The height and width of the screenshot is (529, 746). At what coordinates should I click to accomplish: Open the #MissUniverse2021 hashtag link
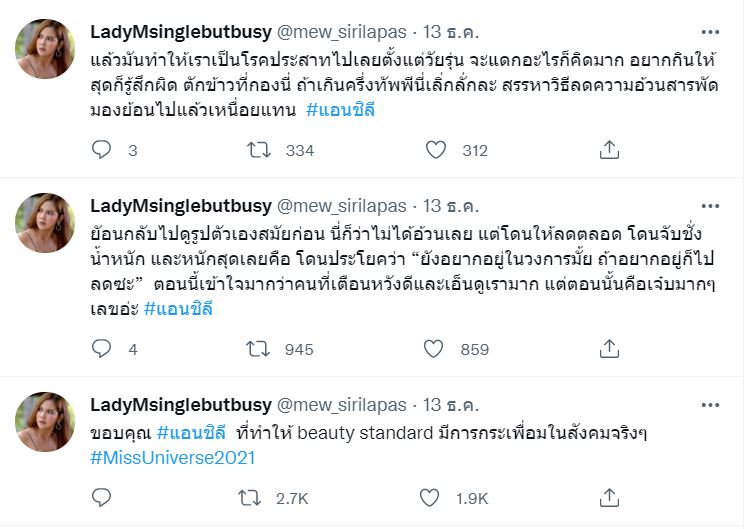point(173,458)
